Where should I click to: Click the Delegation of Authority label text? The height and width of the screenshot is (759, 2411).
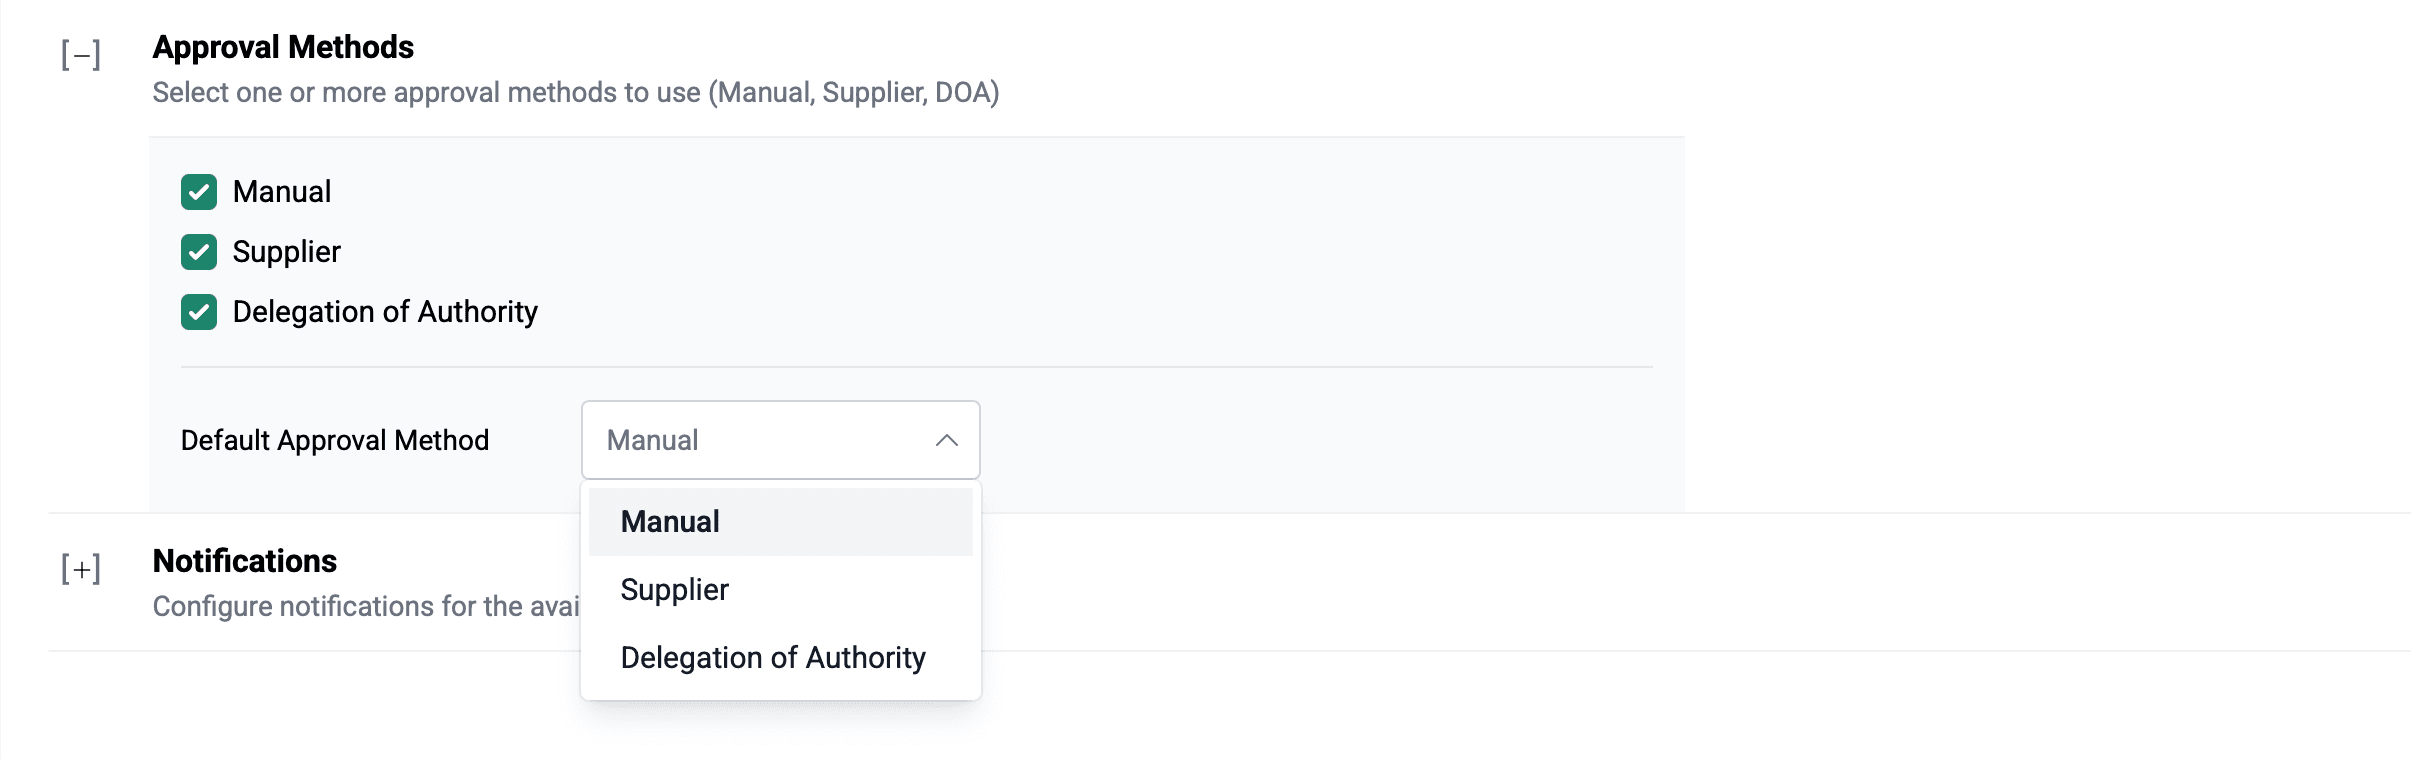[385, 312]
